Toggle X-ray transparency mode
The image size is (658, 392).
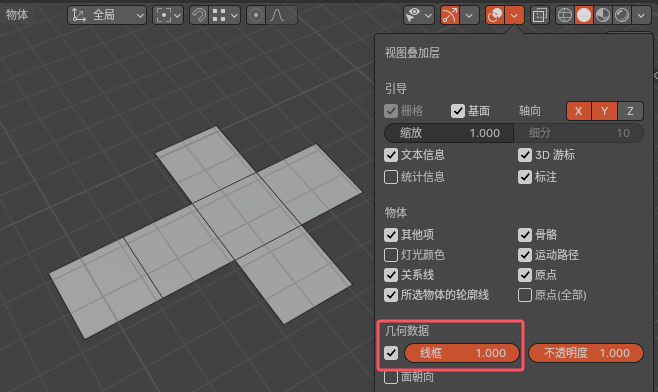(x=539, y=16)
